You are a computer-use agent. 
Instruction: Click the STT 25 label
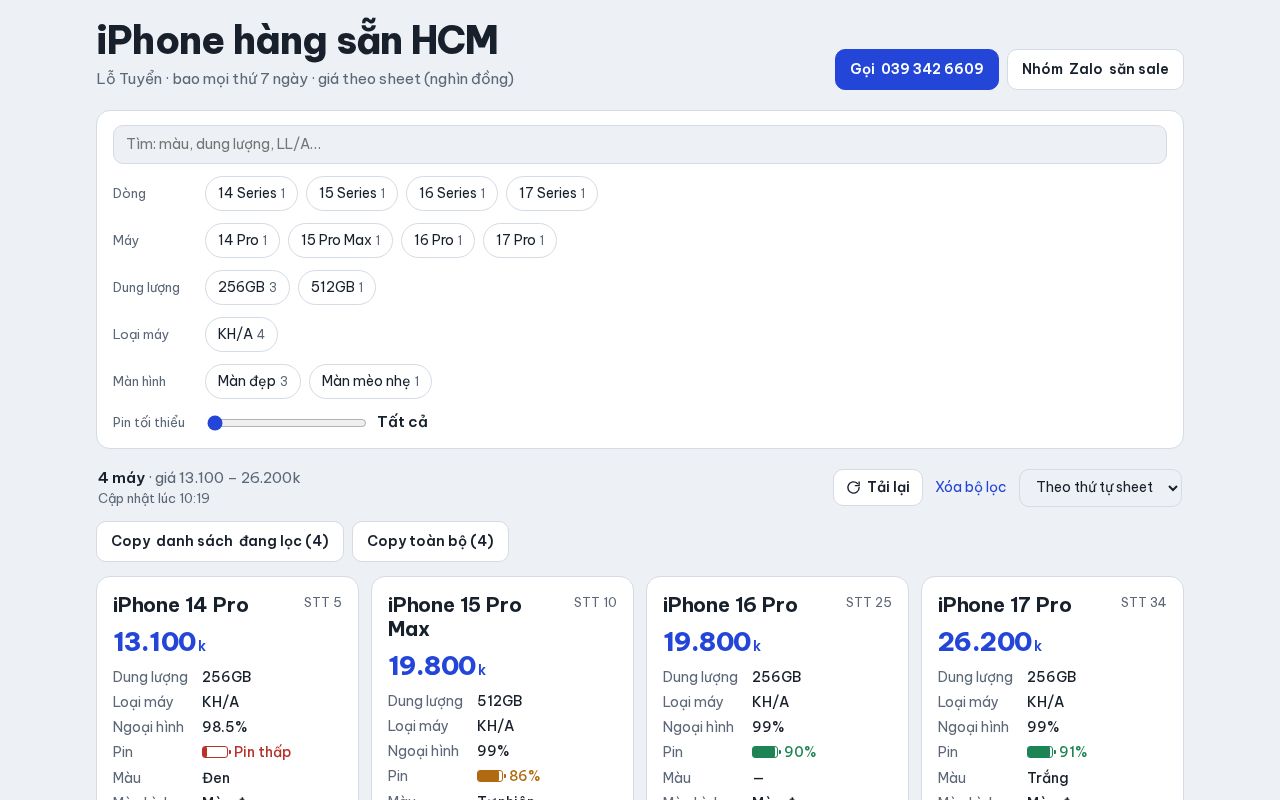869,602
